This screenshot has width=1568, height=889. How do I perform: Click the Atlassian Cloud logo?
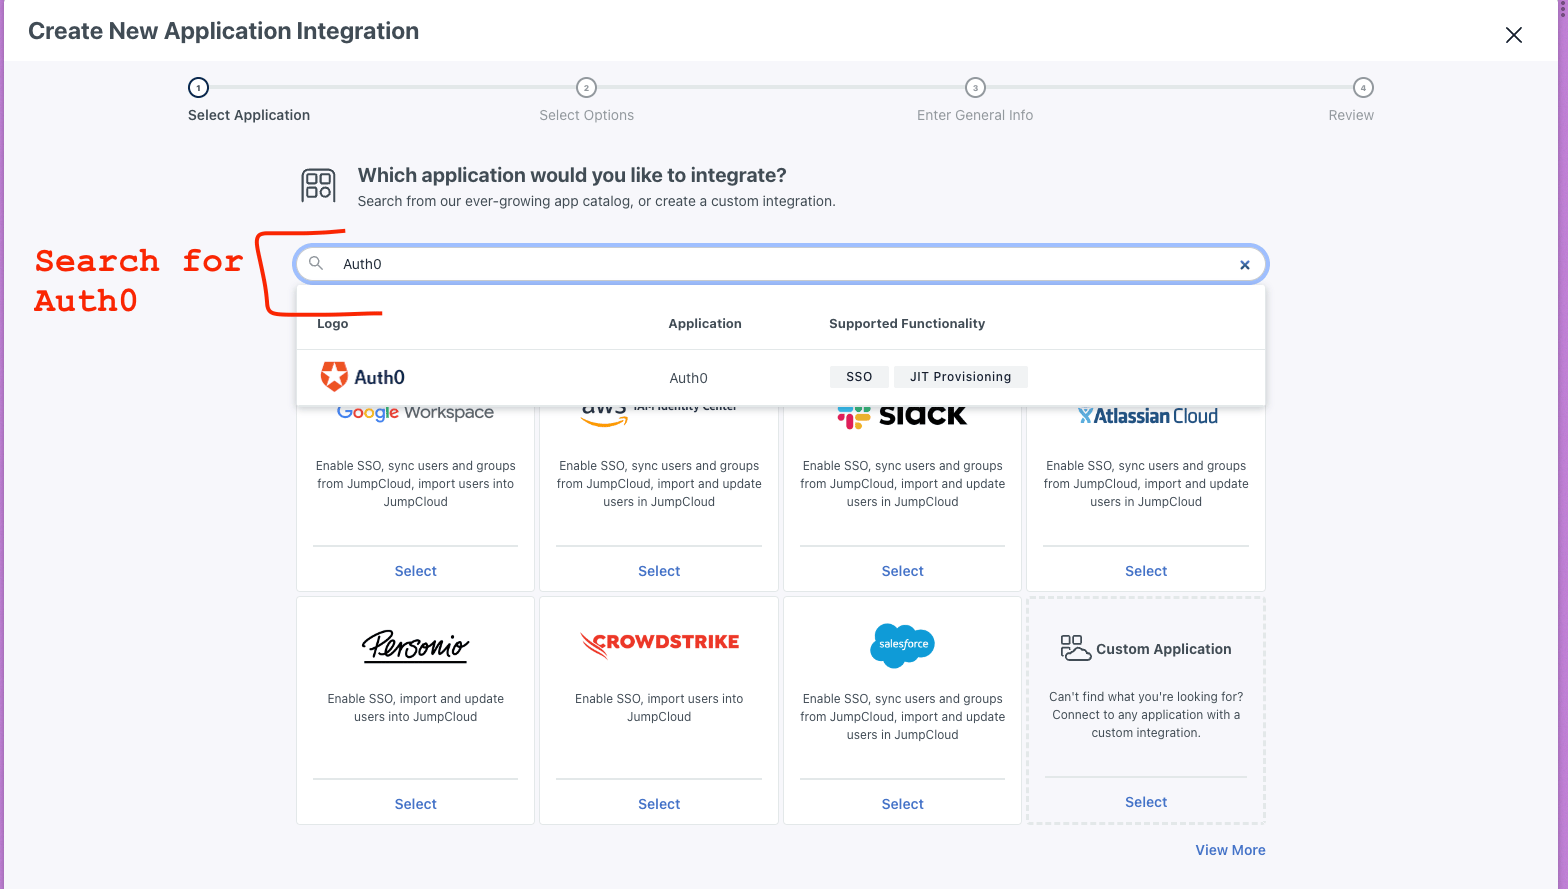click(x=1147, y=416)
